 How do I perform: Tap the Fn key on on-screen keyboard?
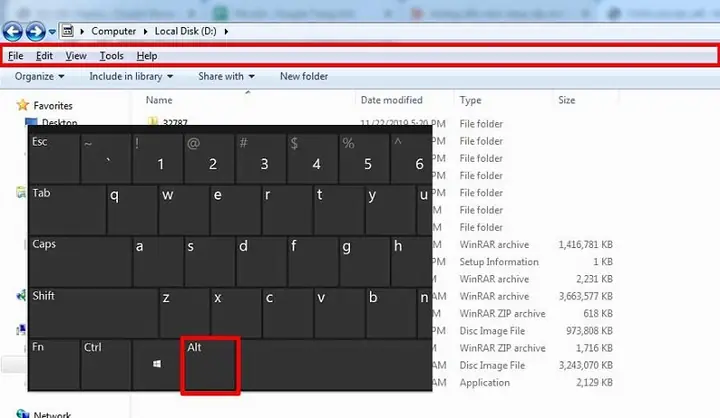[54, 365]
